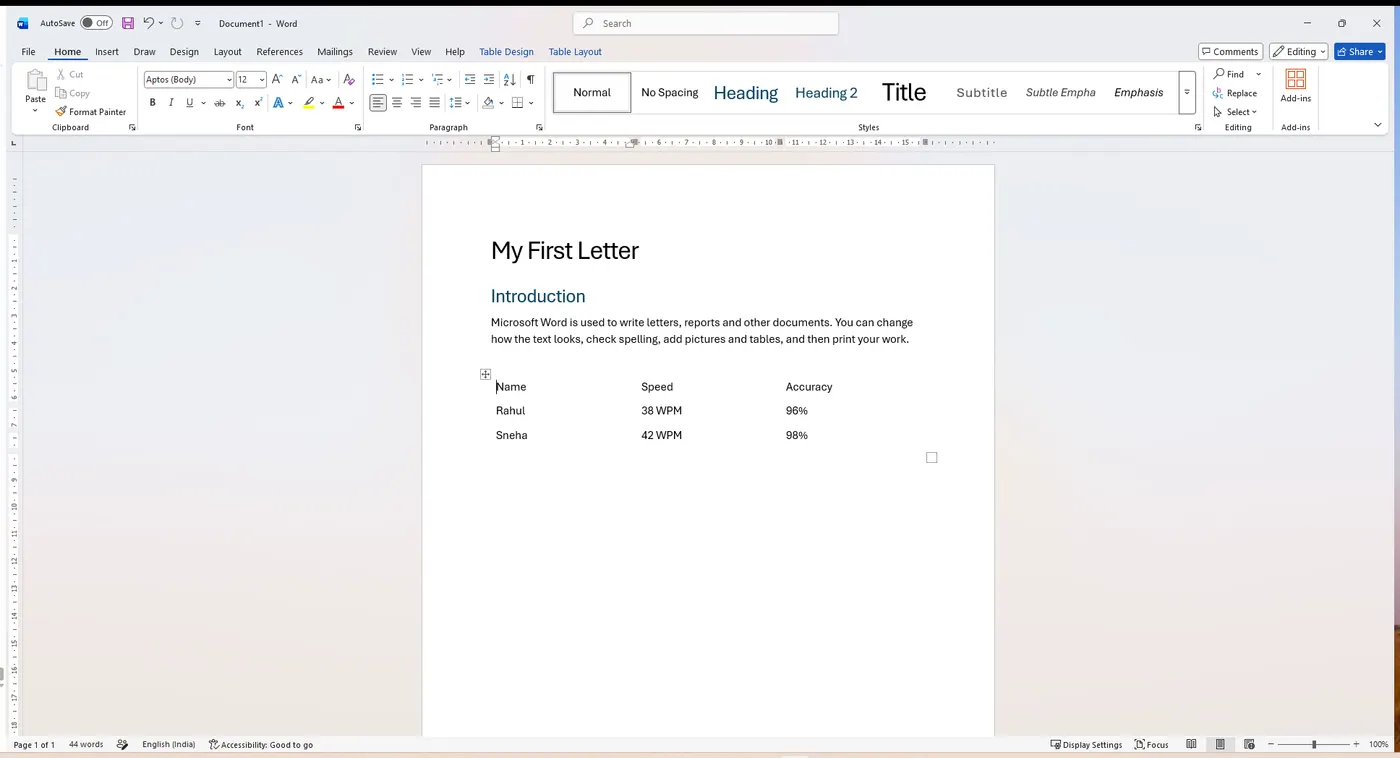Align text to the right

(x=416, y=103)
